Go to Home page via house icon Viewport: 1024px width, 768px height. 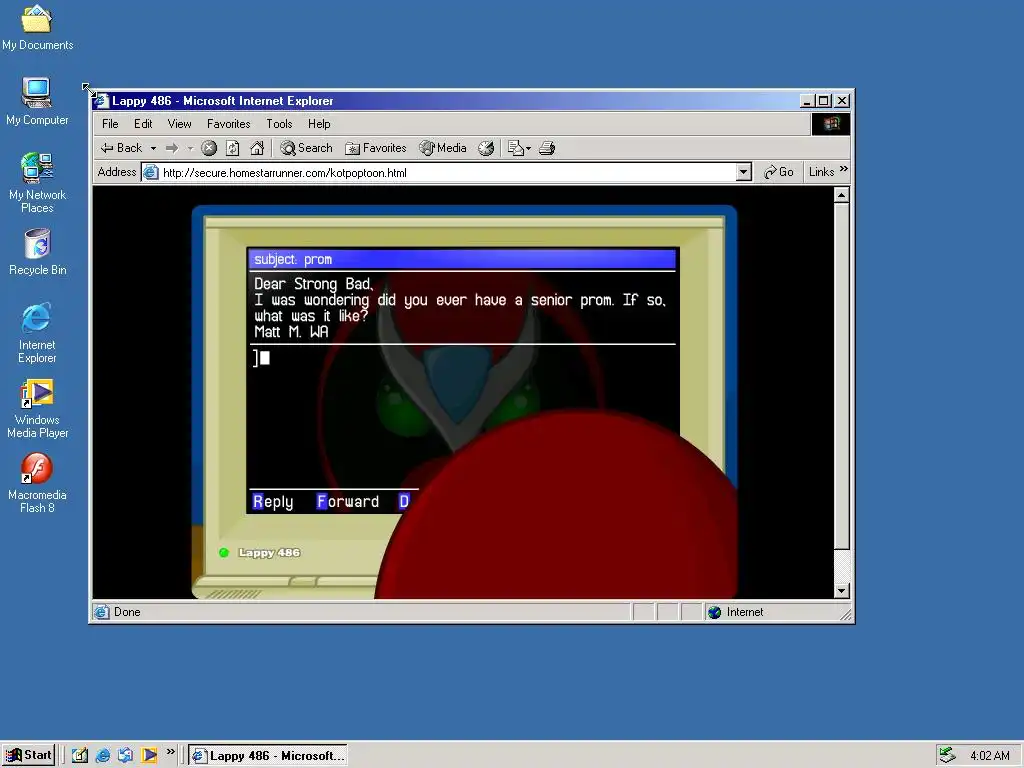[x=257, y=148]
